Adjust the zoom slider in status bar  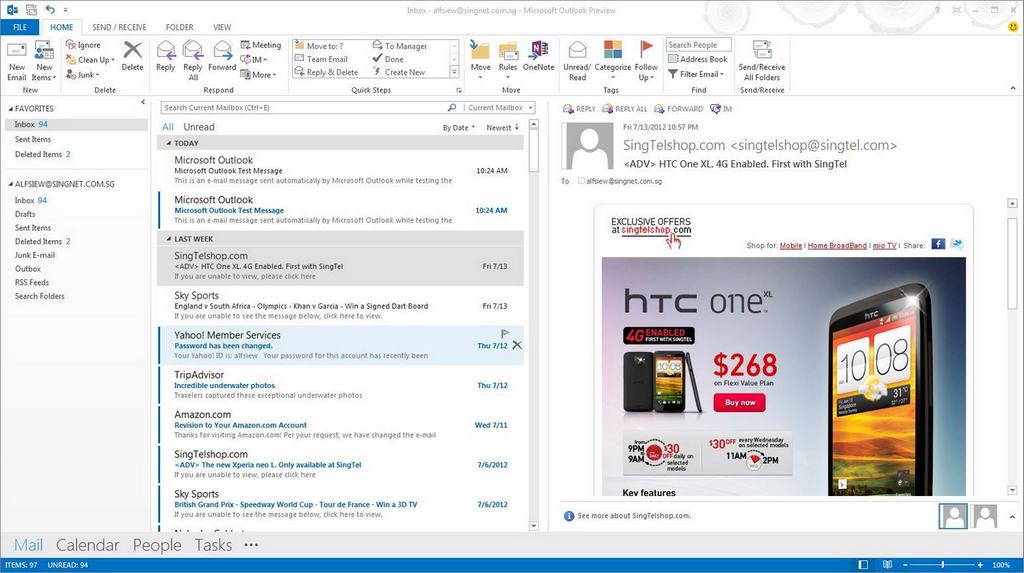(x=942, y=565)
